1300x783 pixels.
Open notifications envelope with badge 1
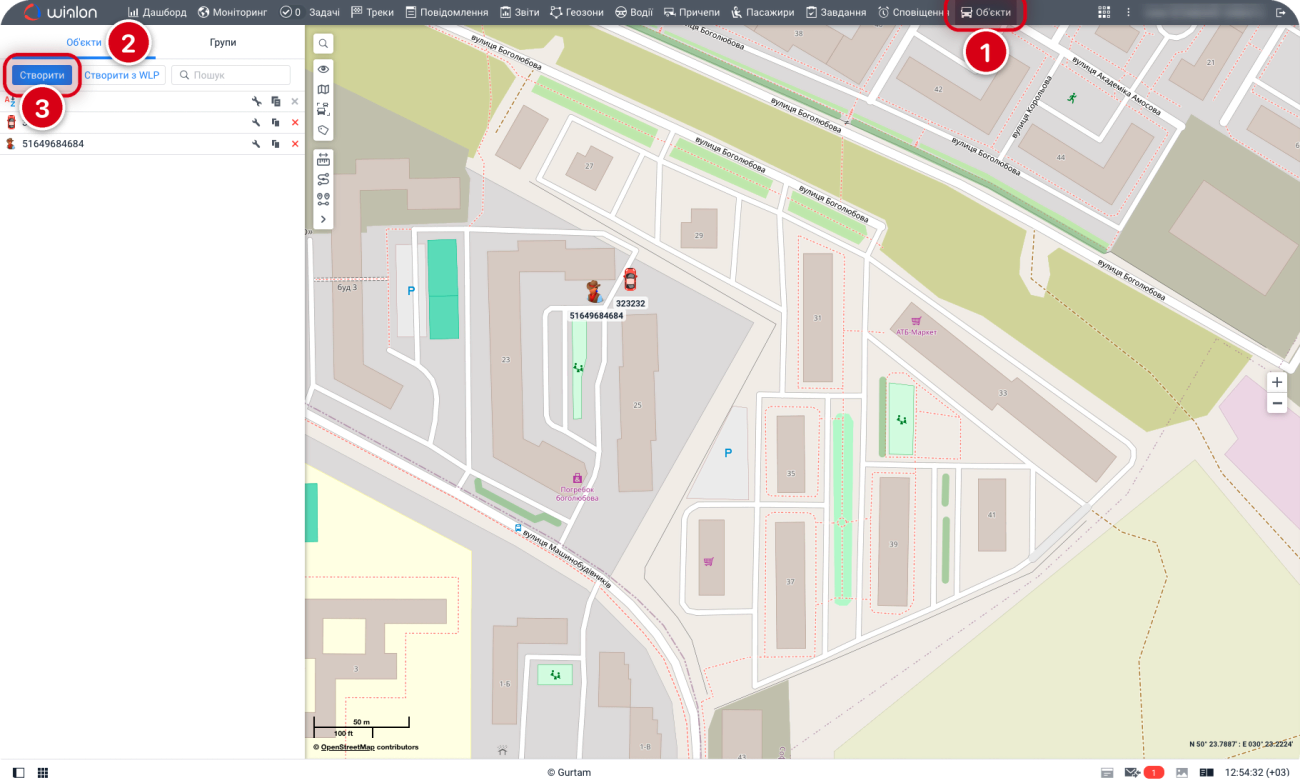coord(1144,773)
